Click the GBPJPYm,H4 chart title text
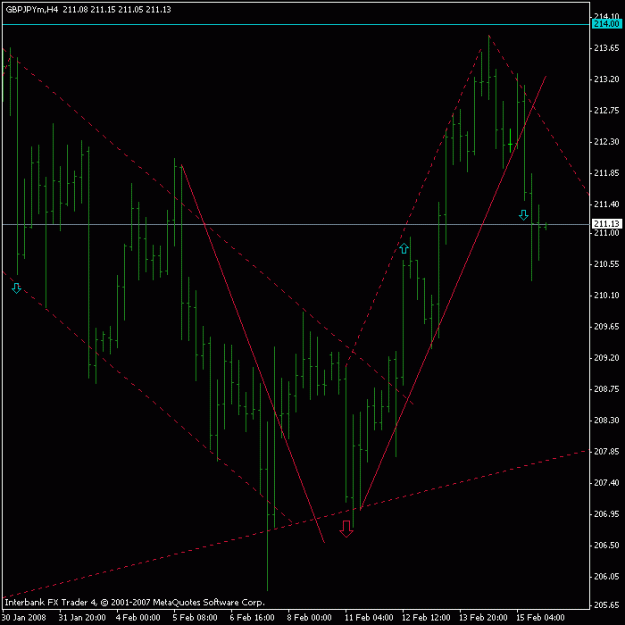625x625 pixels. click(32, 9)
